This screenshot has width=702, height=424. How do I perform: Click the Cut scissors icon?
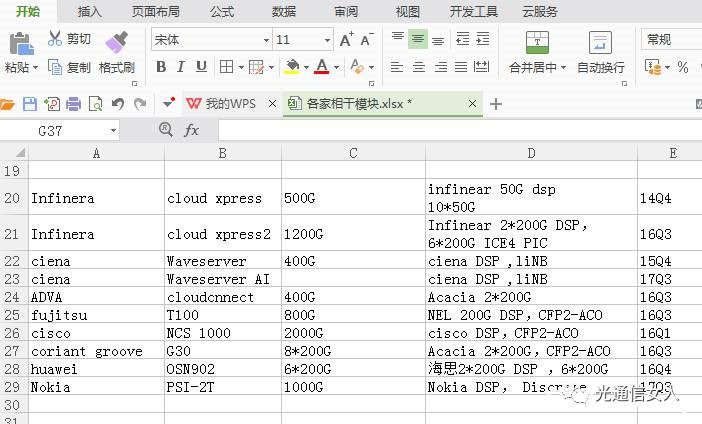pyautogui.click(x=55, y=39)
